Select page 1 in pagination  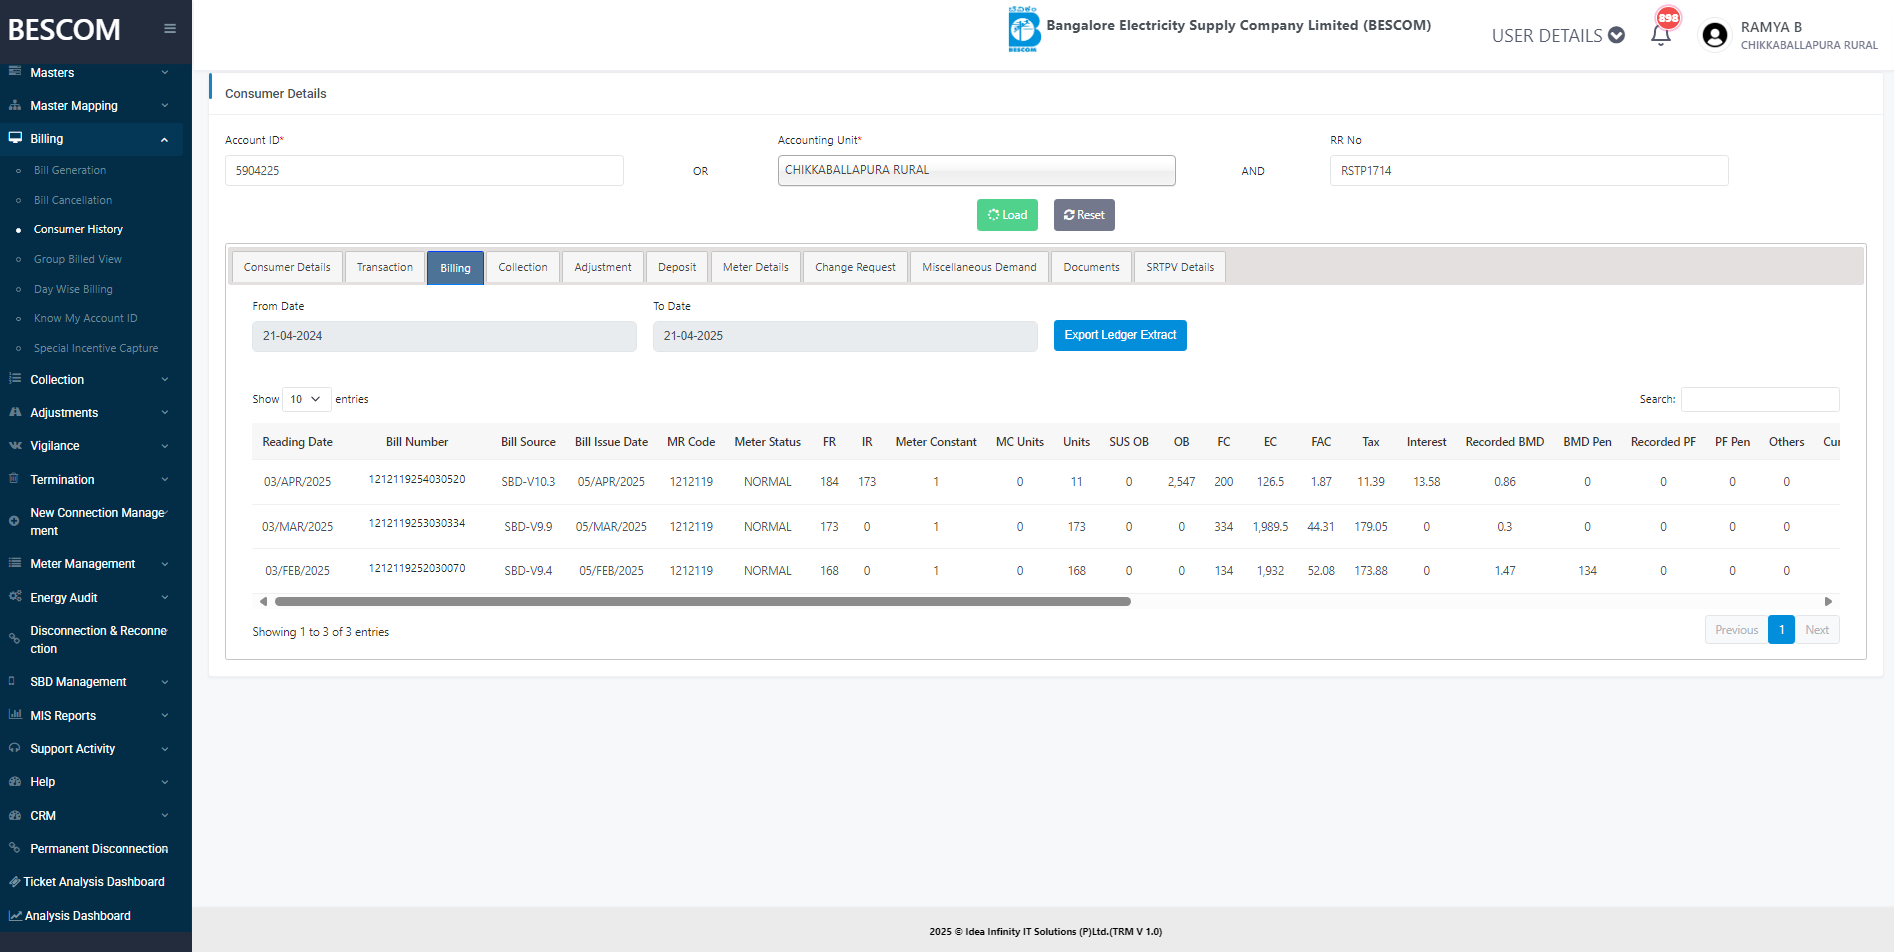coord(1781,630)
